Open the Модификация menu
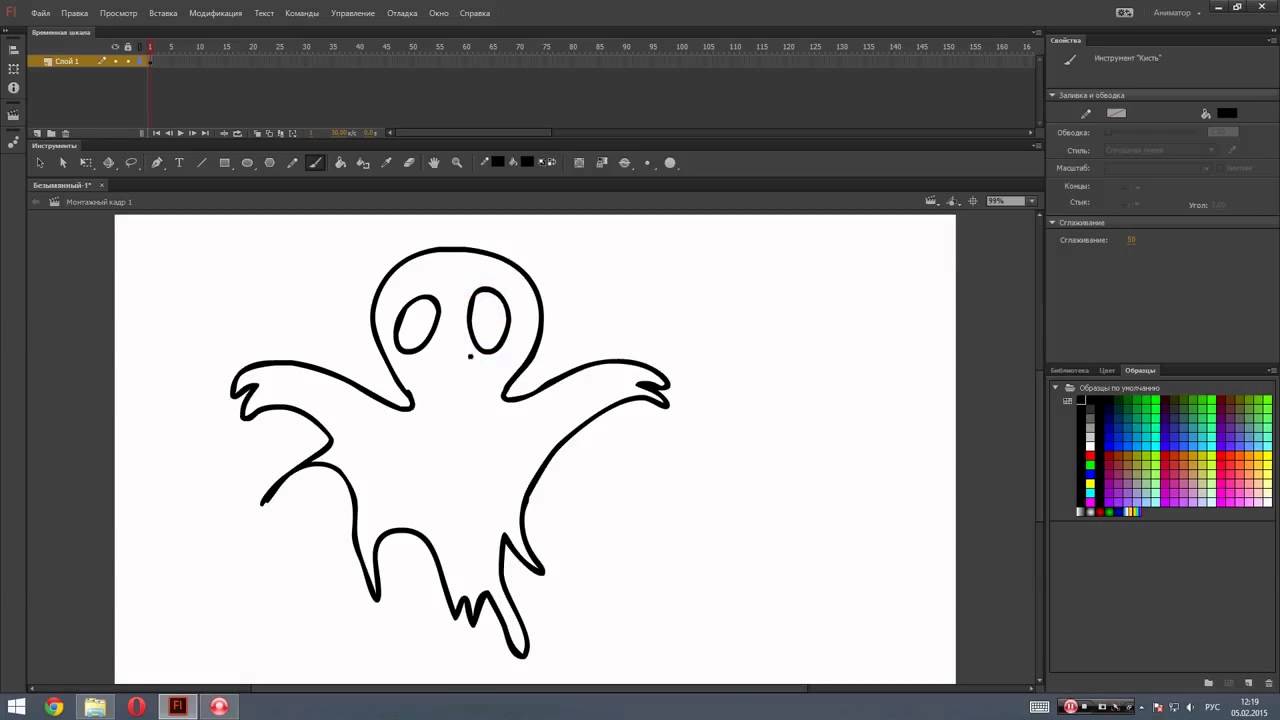 [x=215, y=13]
